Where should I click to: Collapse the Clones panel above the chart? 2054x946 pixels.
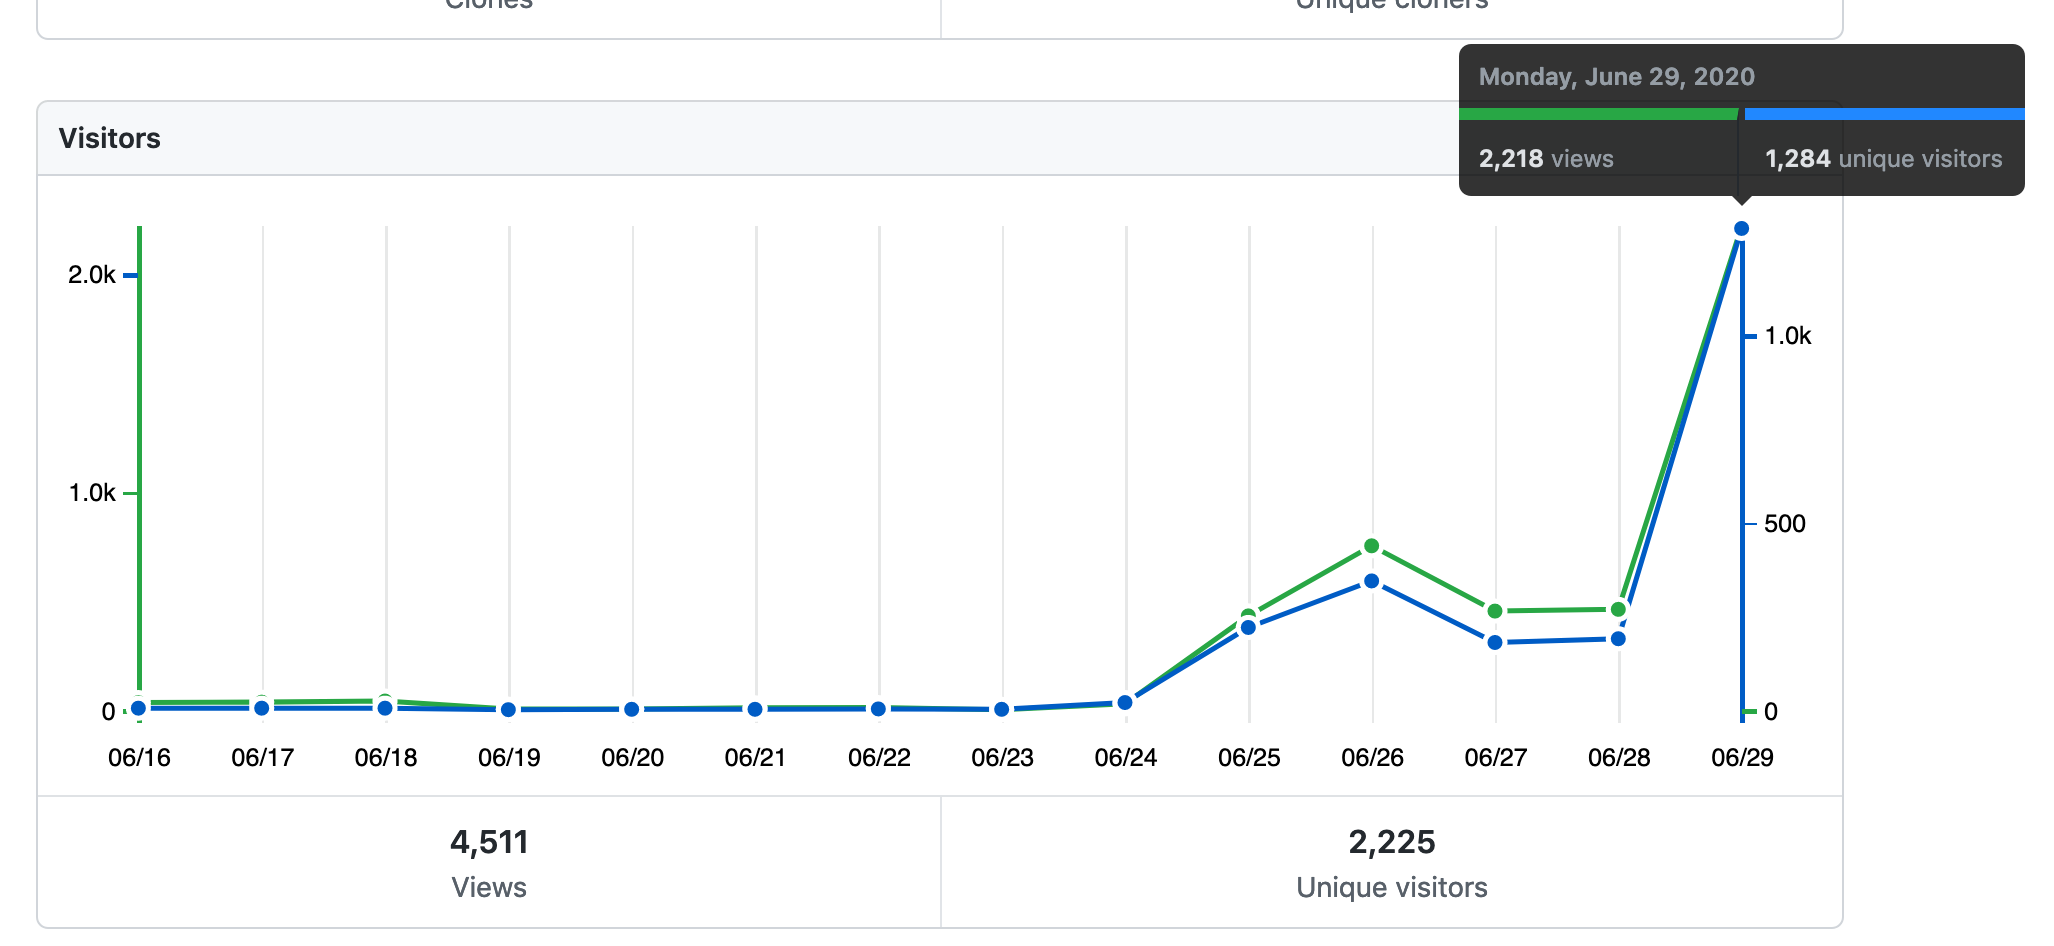487,6
